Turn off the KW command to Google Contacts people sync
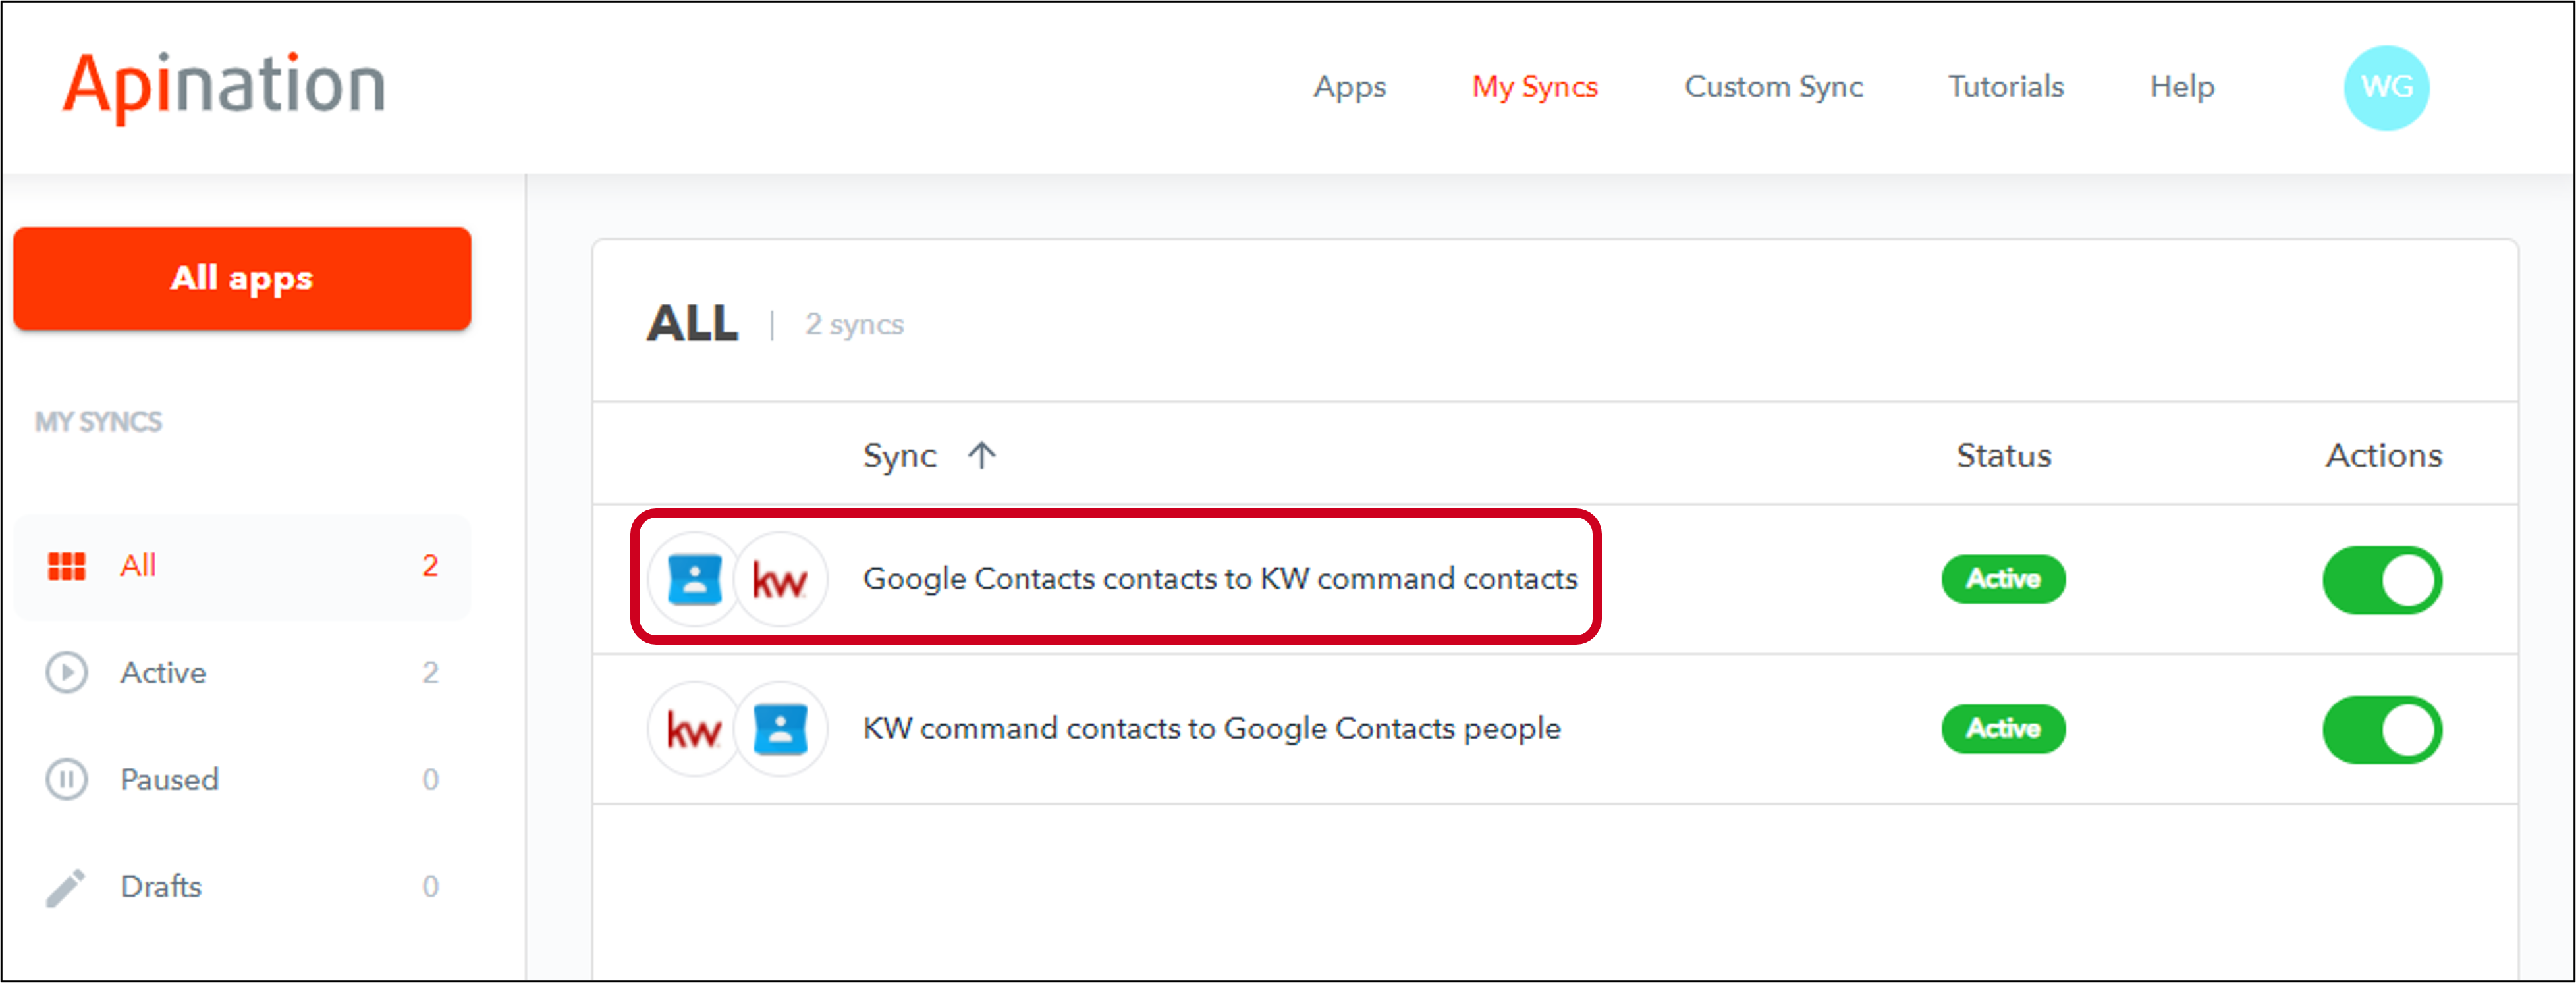The image size is (2576, 983). tap(2382, 730)
